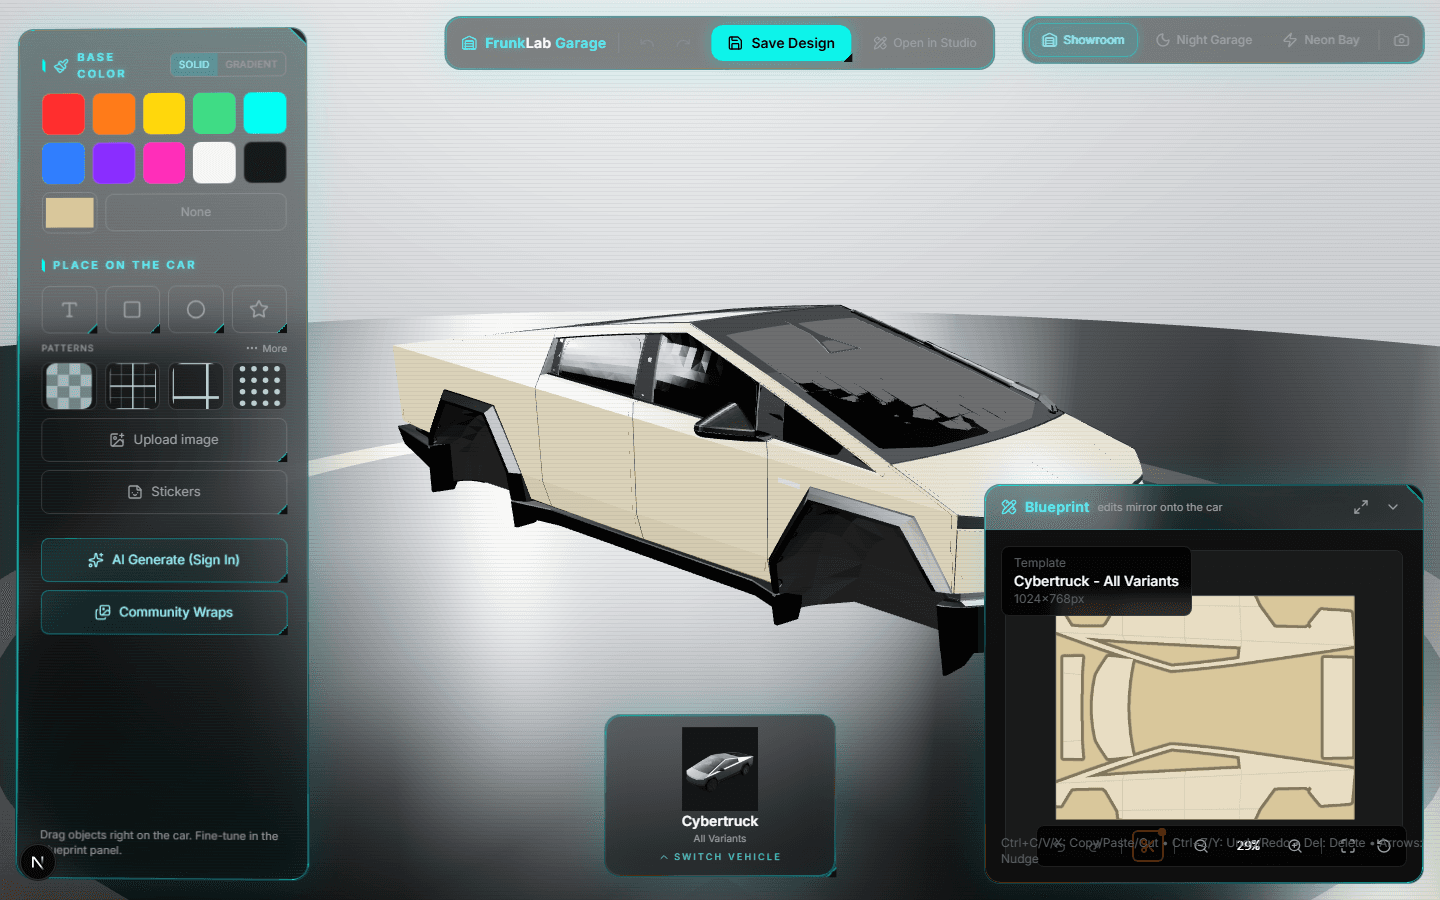Click the FrunkLab Garage logo
1440x900 pixels.
point(534,43)
